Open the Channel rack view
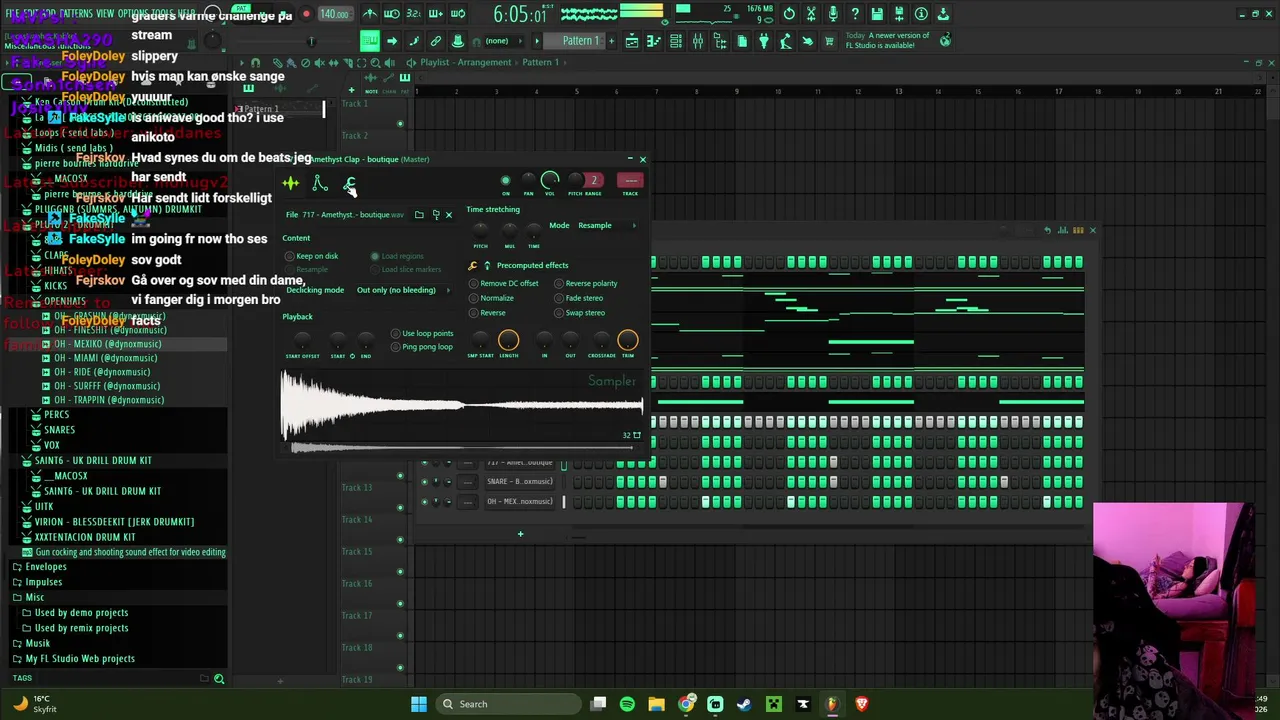This screenshot has width=1280, height=720. coord(676,41)
